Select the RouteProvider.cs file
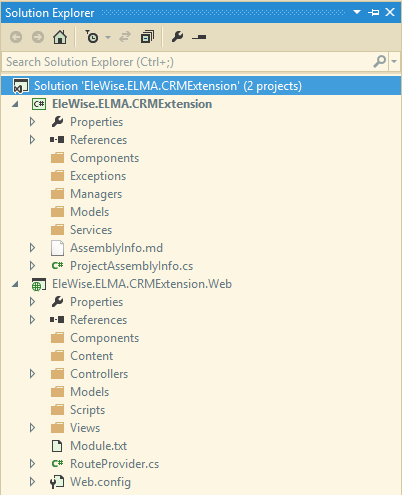 114,464
